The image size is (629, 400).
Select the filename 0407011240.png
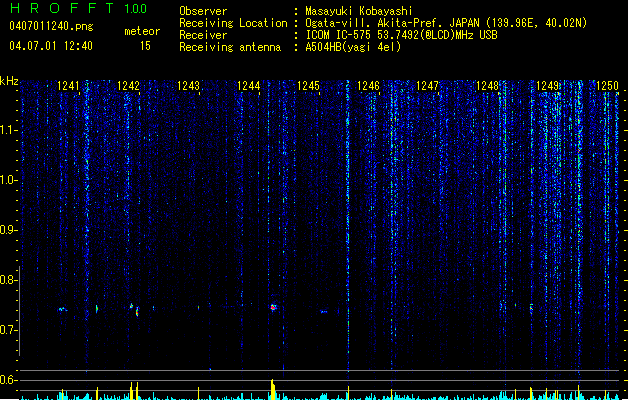click(51, 26)
